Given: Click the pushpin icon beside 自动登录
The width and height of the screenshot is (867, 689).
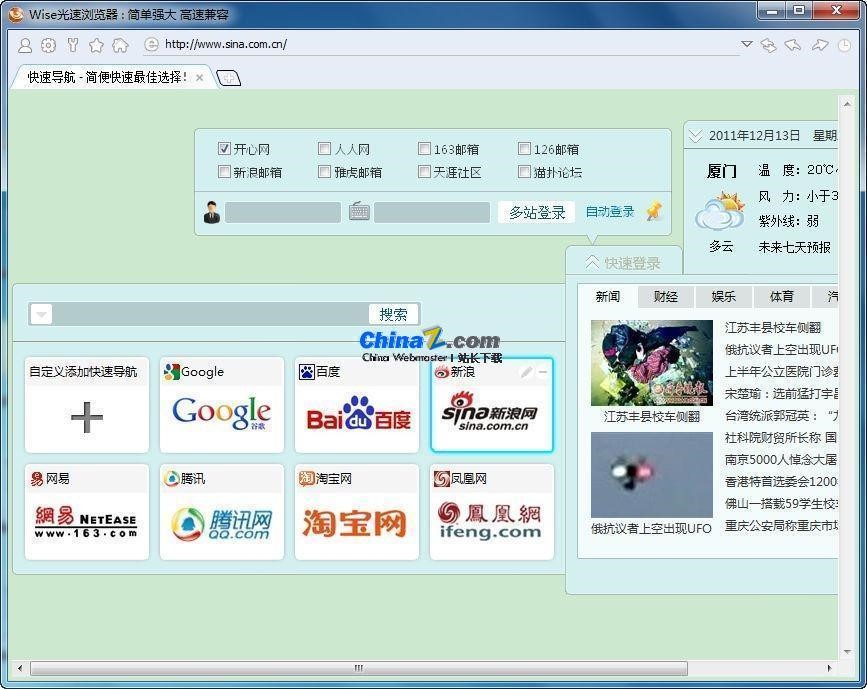Looking at the screenshot, I should click(654, 211).
